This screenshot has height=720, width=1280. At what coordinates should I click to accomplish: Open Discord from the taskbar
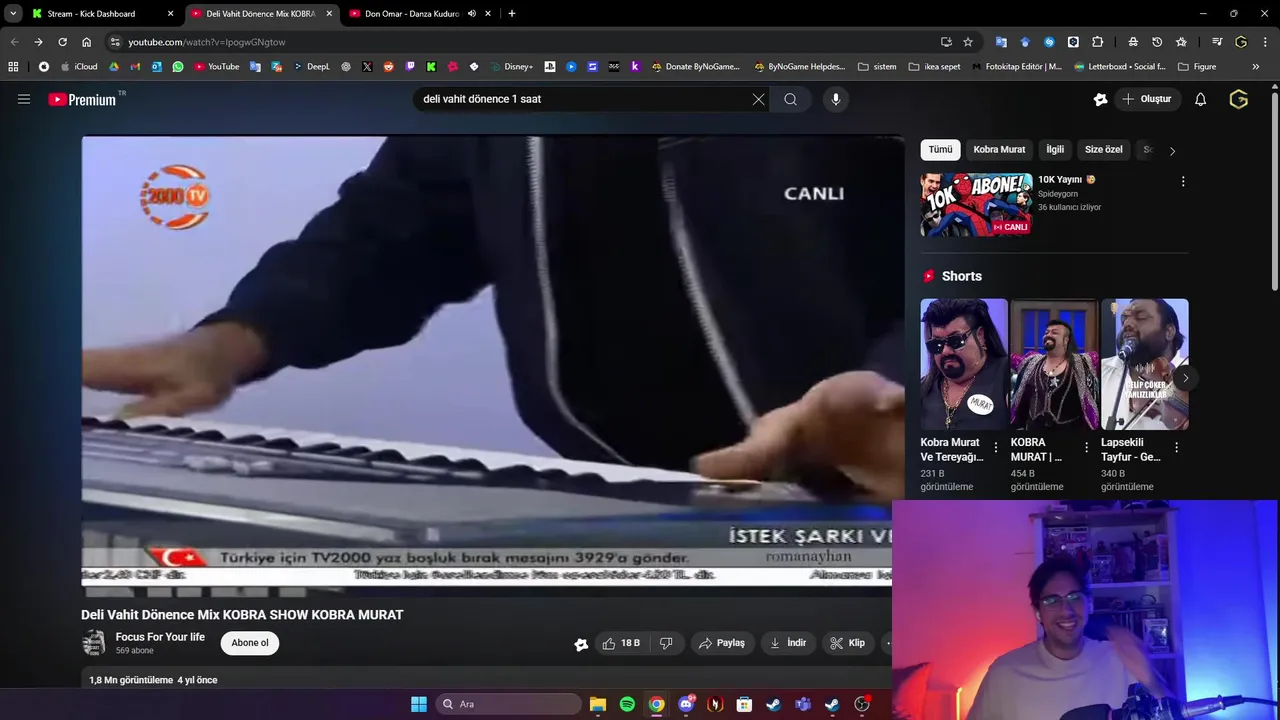tap(686, 704)
